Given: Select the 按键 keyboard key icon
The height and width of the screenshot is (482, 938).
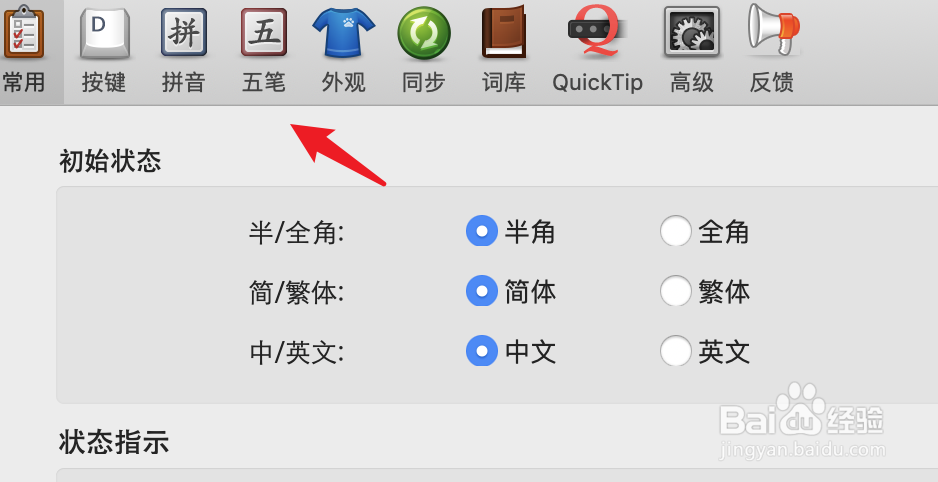Looking at the screenshot, I should click(105, 33).
